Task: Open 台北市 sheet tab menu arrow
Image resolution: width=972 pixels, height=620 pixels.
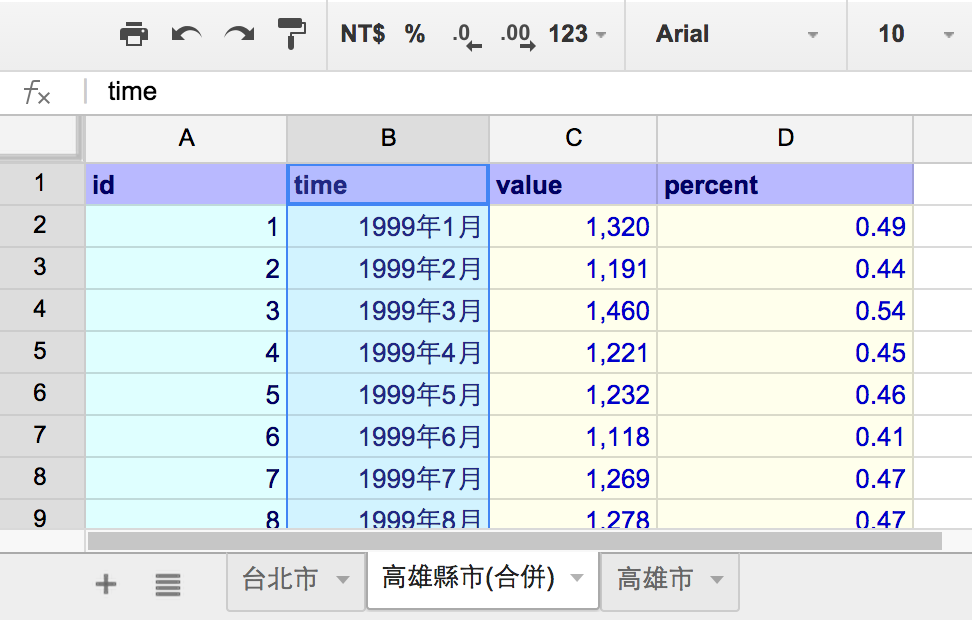Action: pos(342,580)
